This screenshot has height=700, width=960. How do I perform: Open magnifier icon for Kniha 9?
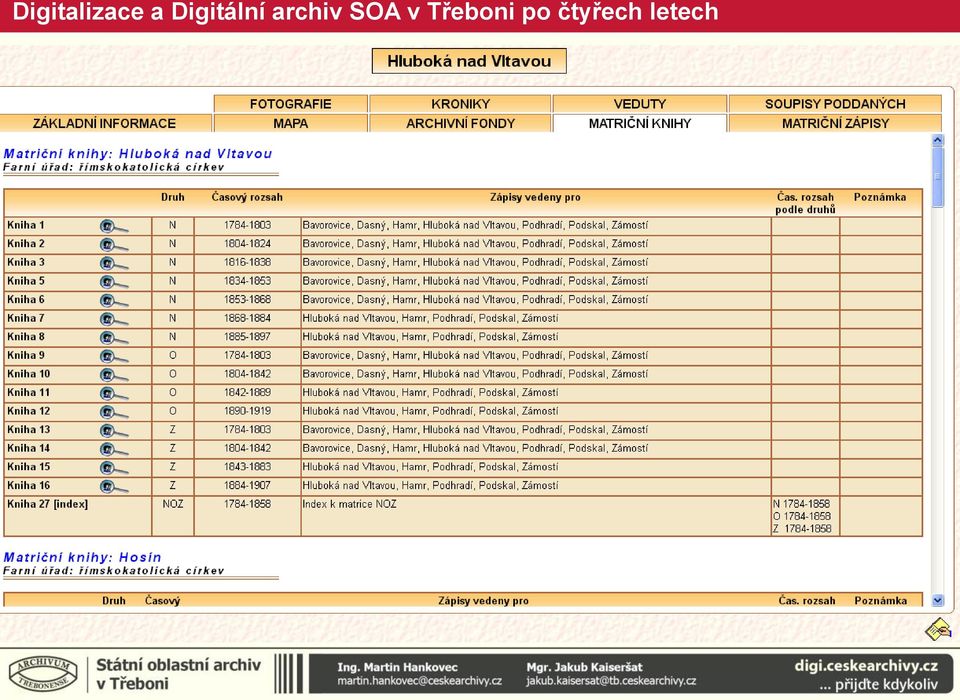pos(113,356)
